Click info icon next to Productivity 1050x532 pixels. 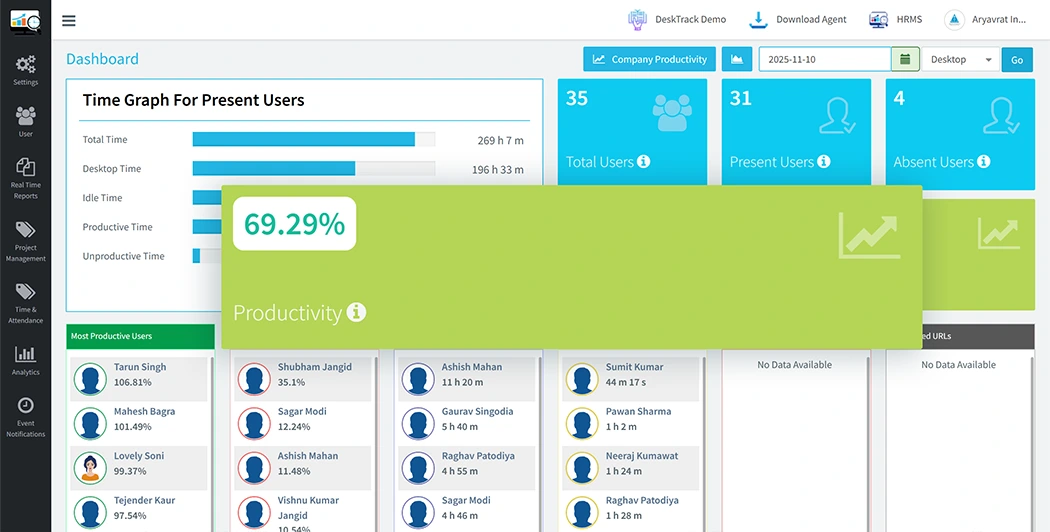click(x=356, y=313)
